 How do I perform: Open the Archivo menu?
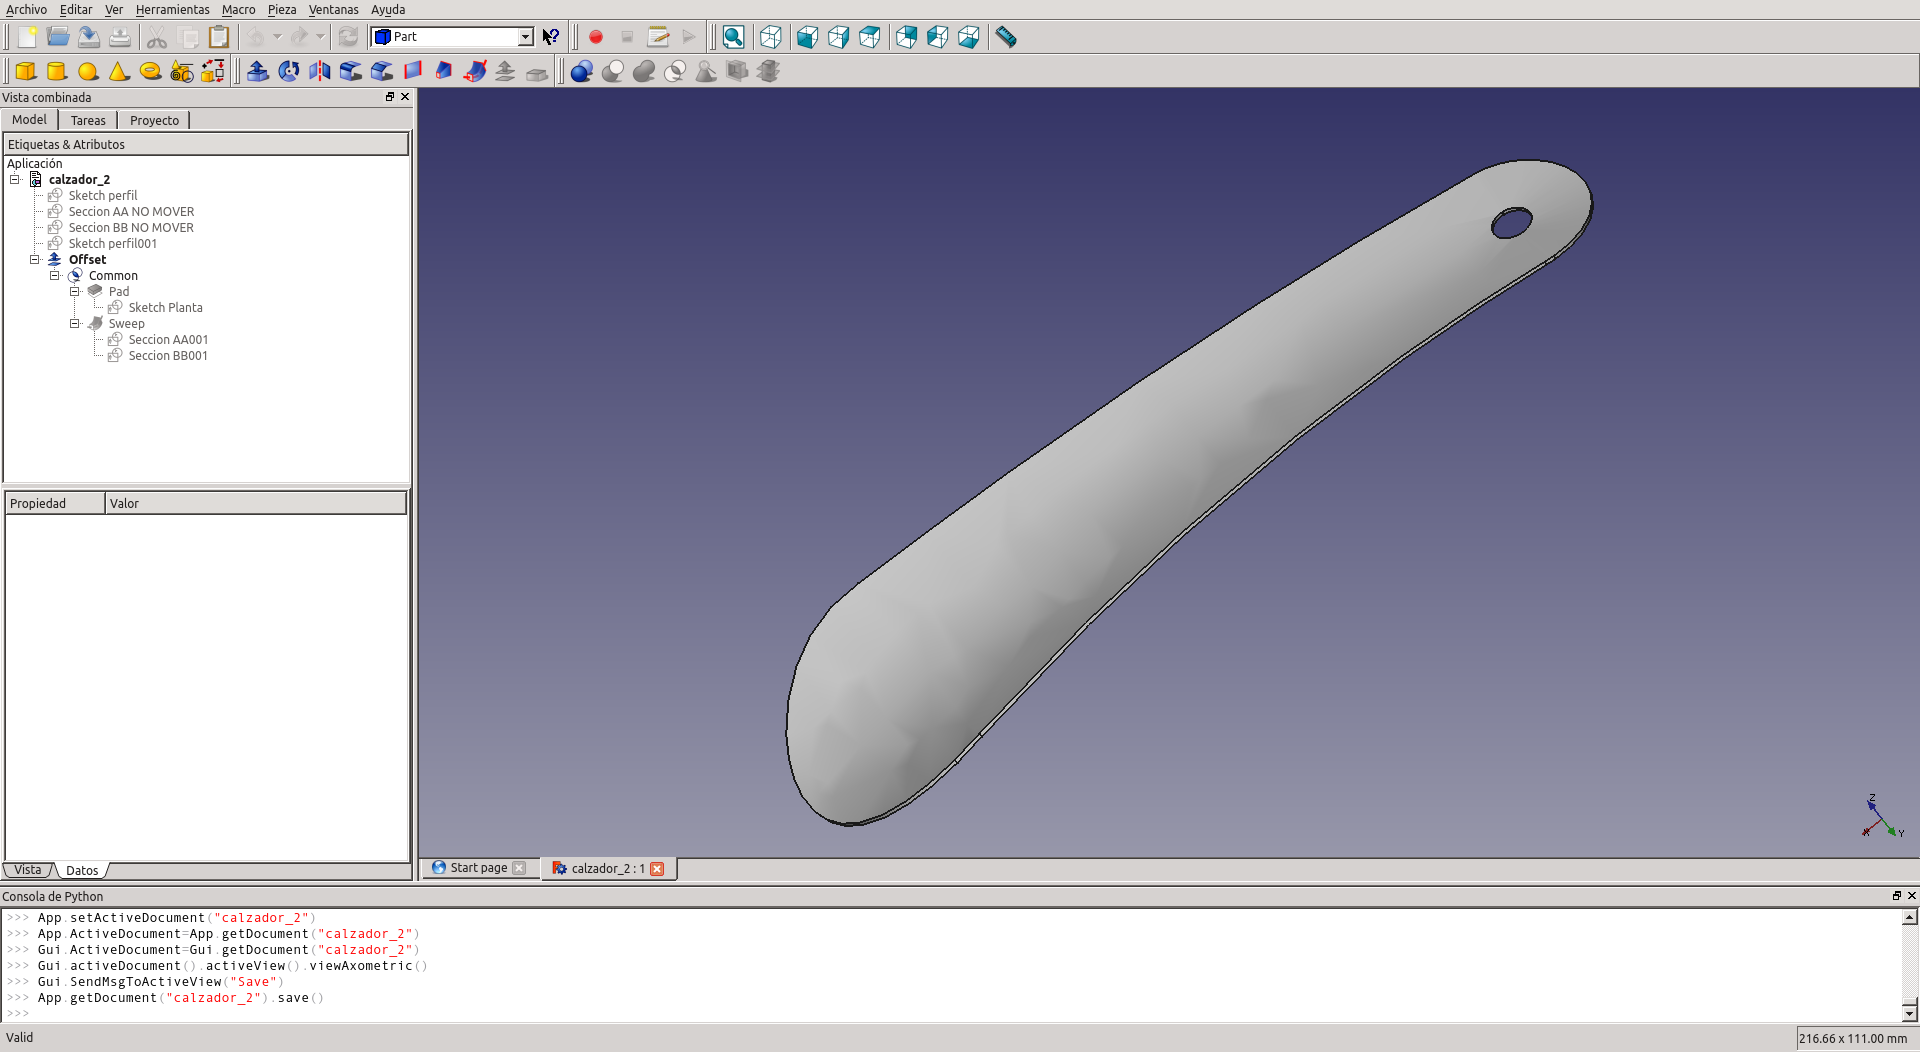26,10
